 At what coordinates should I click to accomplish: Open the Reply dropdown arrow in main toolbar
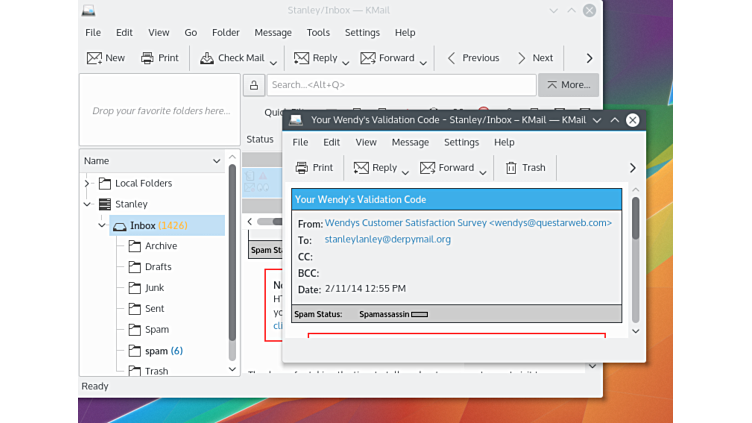346,61
